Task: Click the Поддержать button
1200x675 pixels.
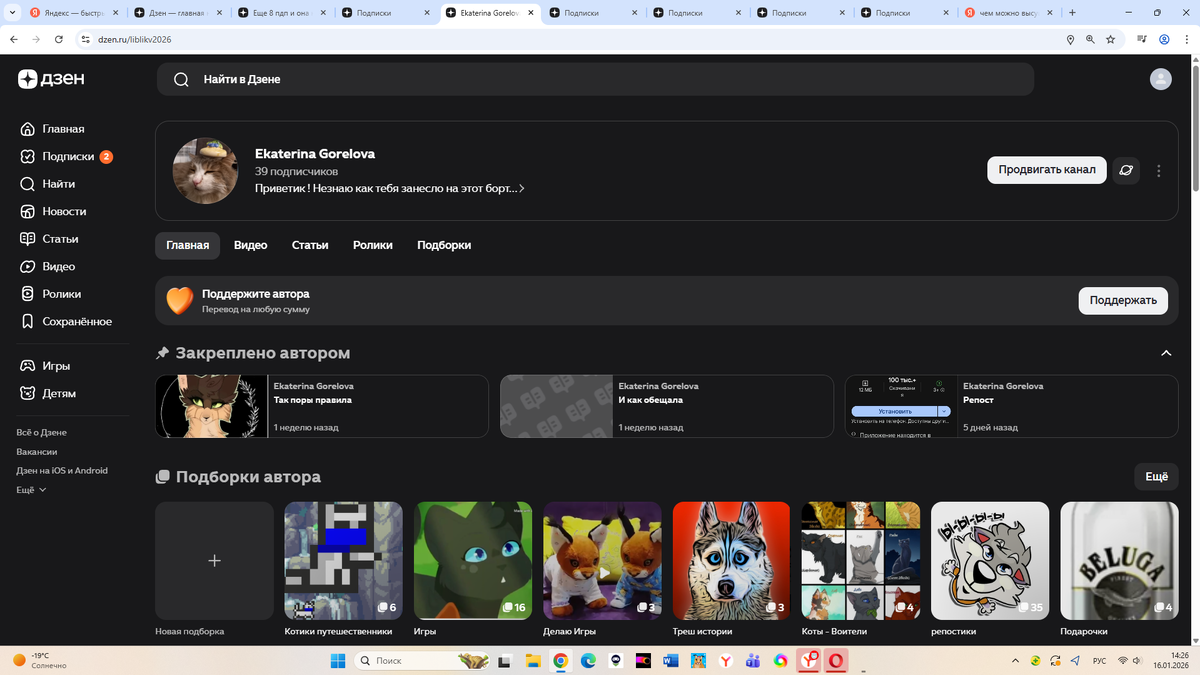Action: point(1123,300)
